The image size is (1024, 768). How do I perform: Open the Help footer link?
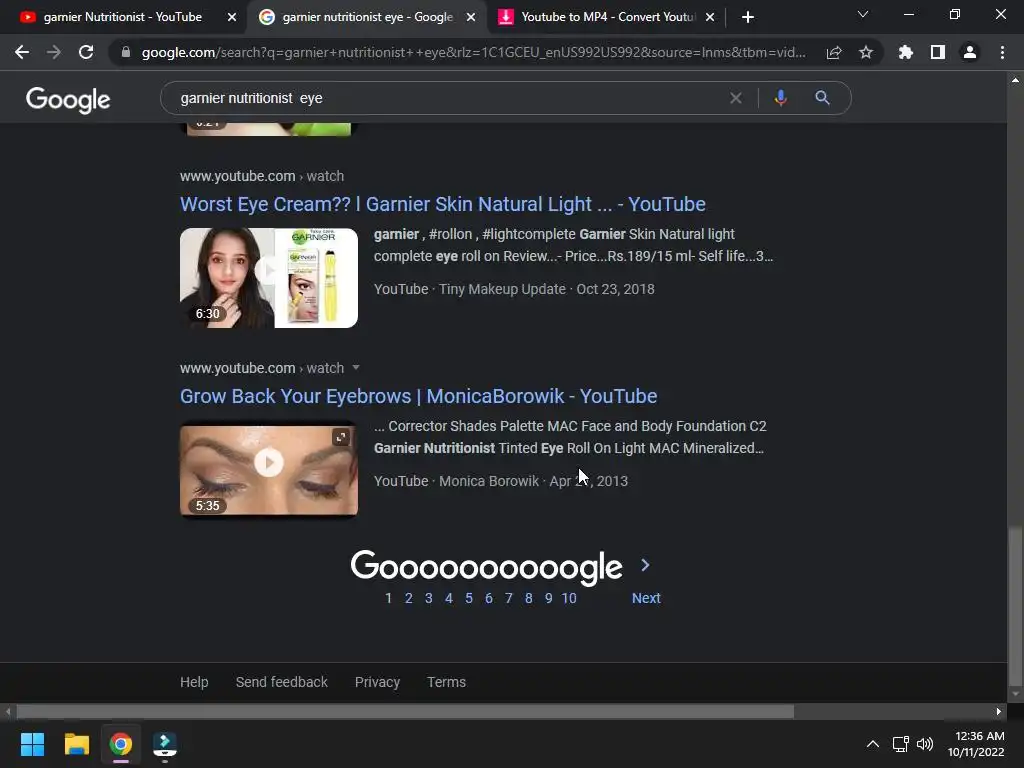194,682
